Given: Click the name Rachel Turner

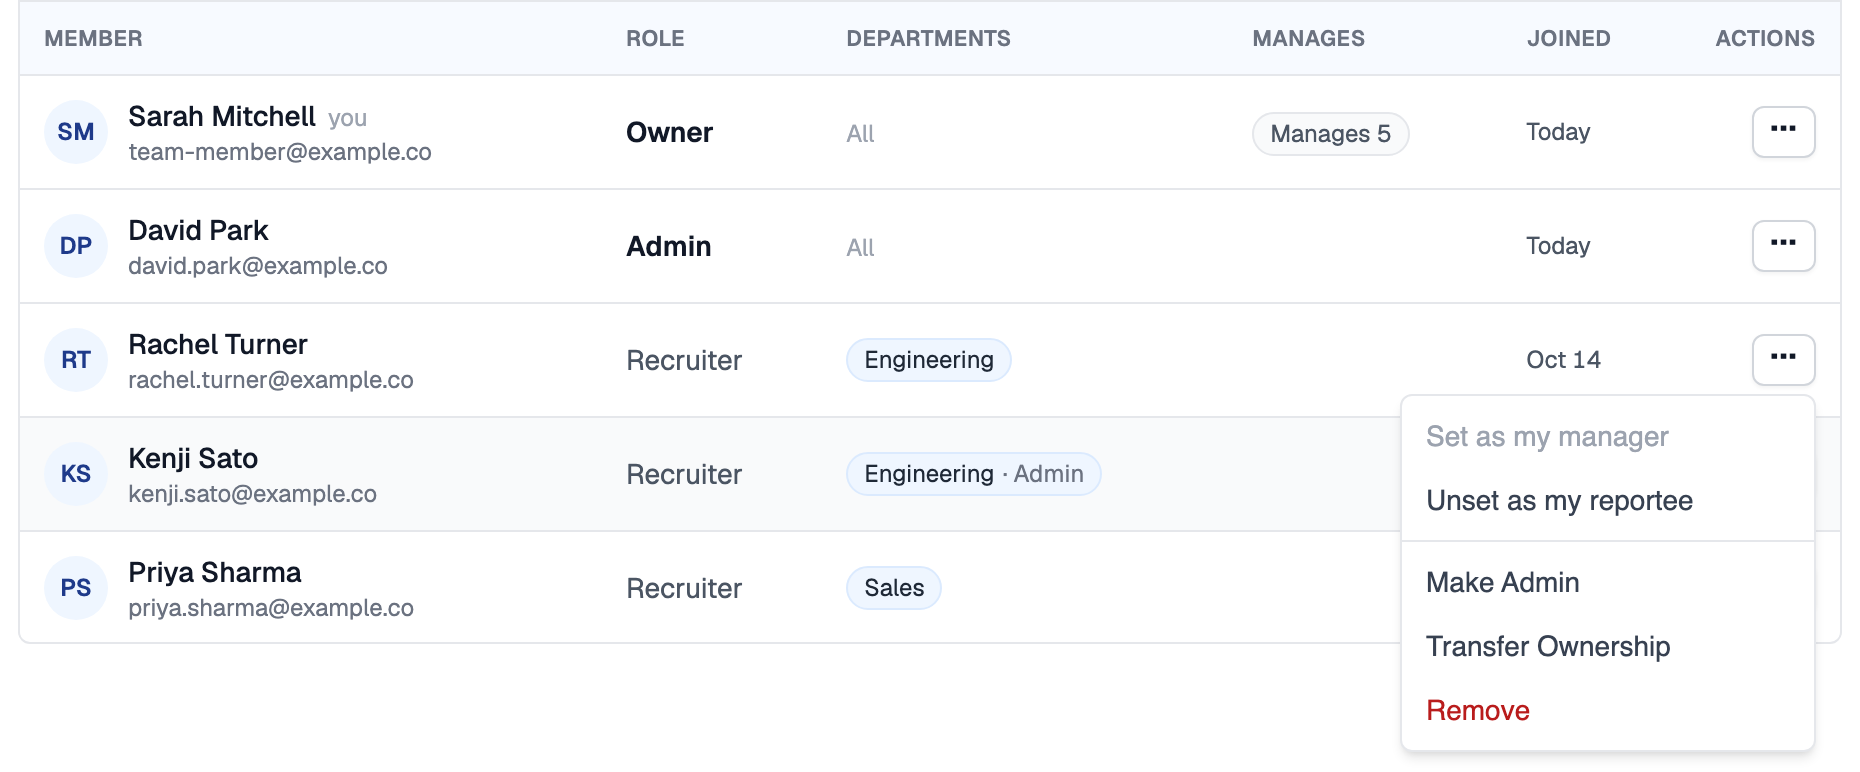Looking at the screenshot, I should coord(218,345).
